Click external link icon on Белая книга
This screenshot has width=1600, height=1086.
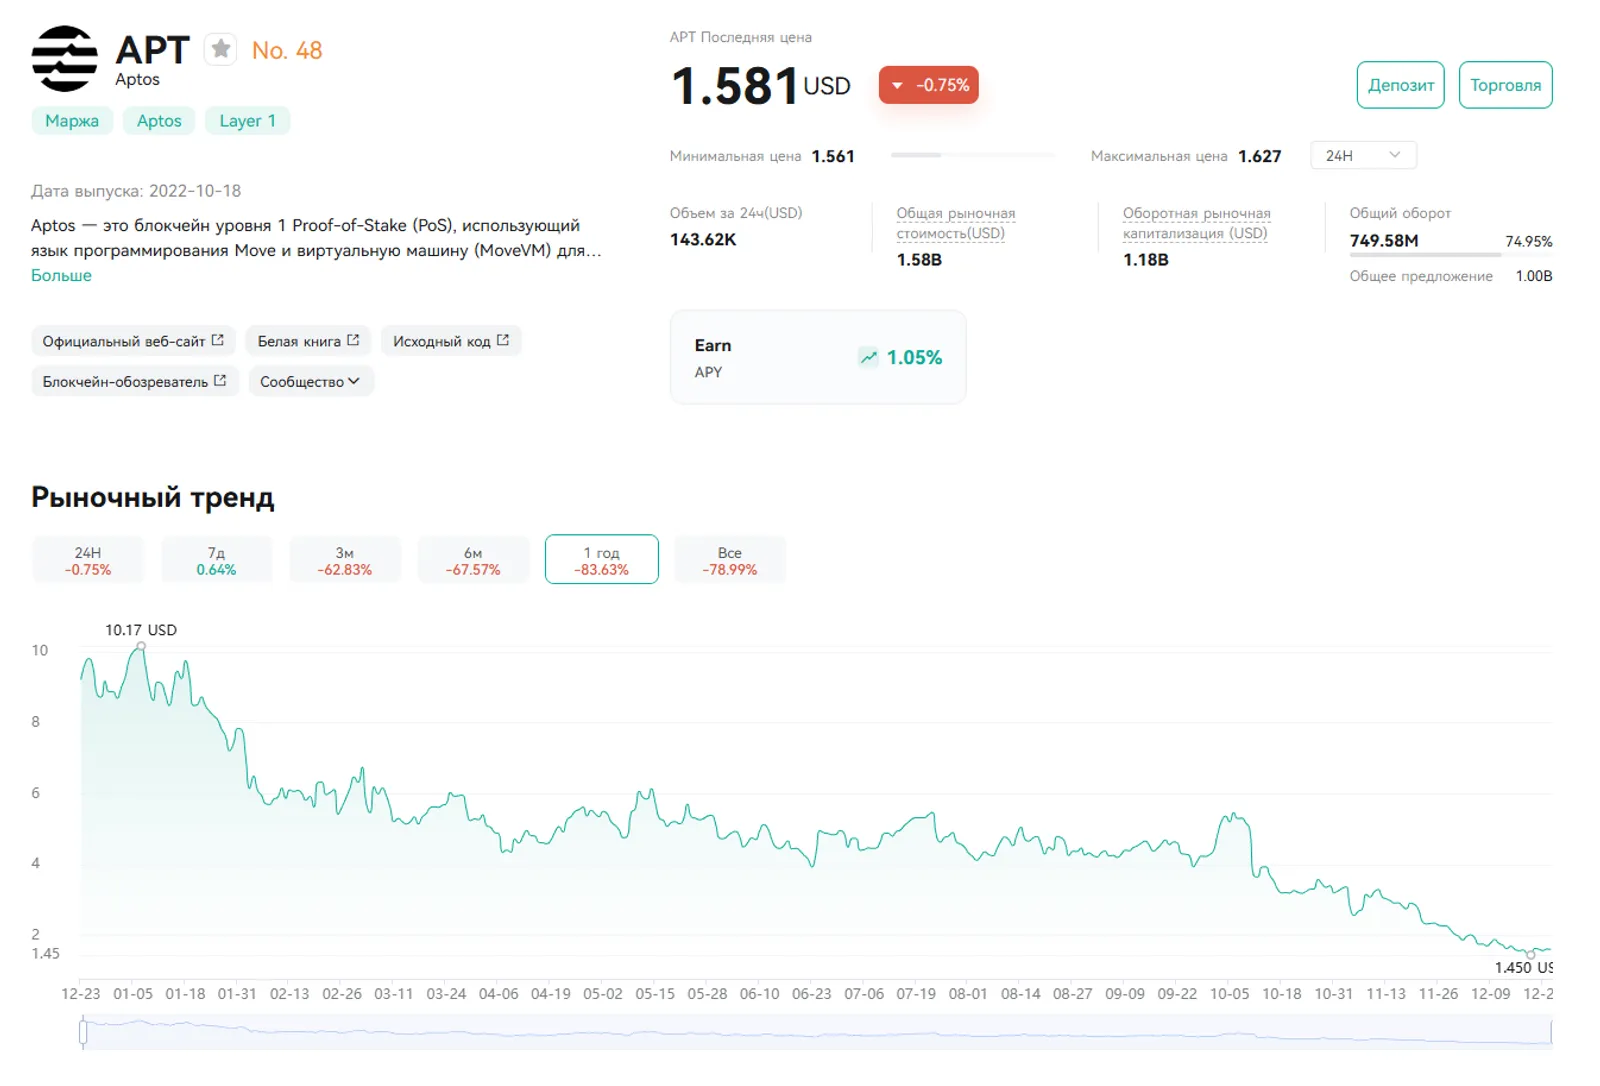click(x=353, y=341)
